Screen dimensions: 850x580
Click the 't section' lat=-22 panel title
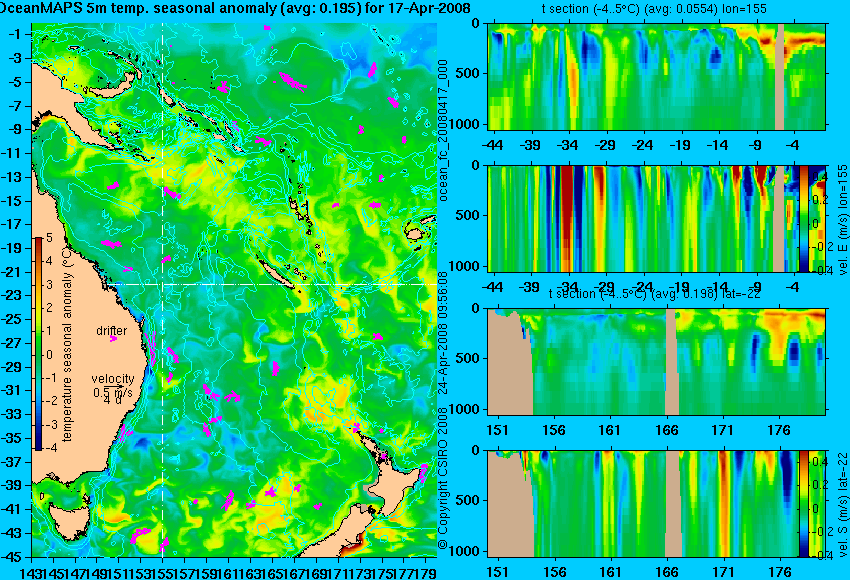click(654, 294)
